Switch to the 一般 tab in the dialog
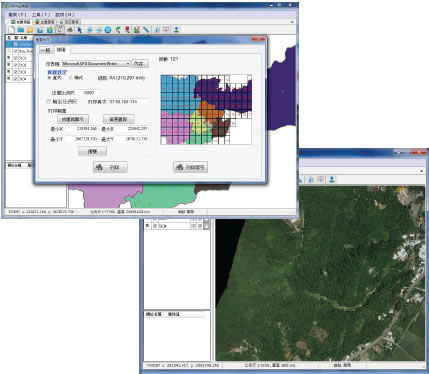 click(46, 50)
